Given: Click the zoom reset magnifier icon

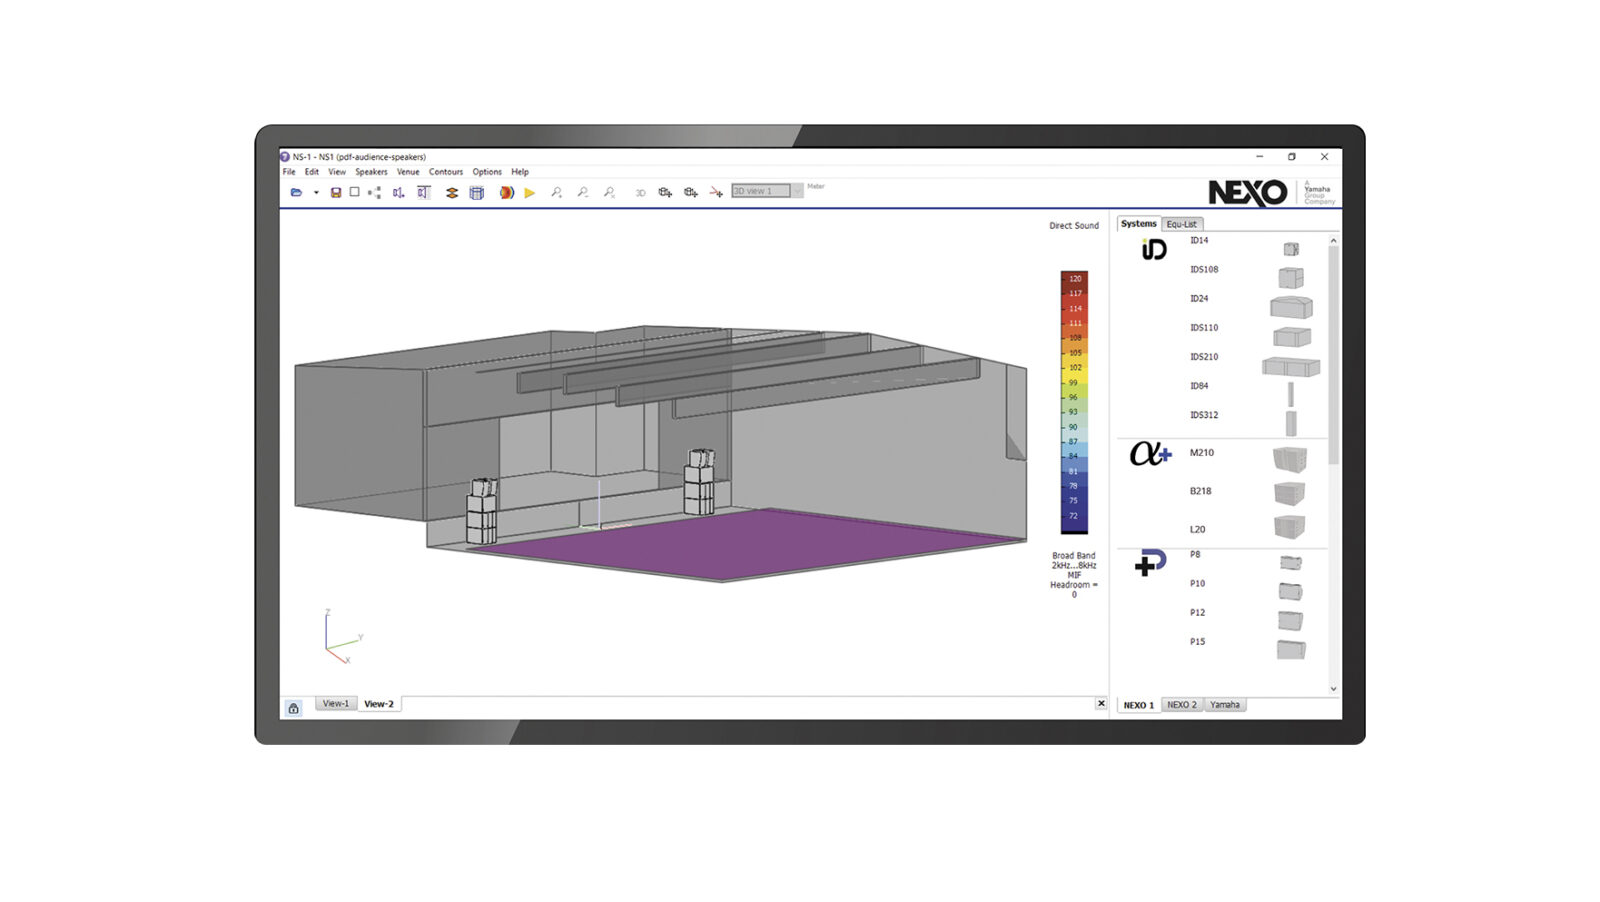Looking at the screenshot, I should coord(609,192).
